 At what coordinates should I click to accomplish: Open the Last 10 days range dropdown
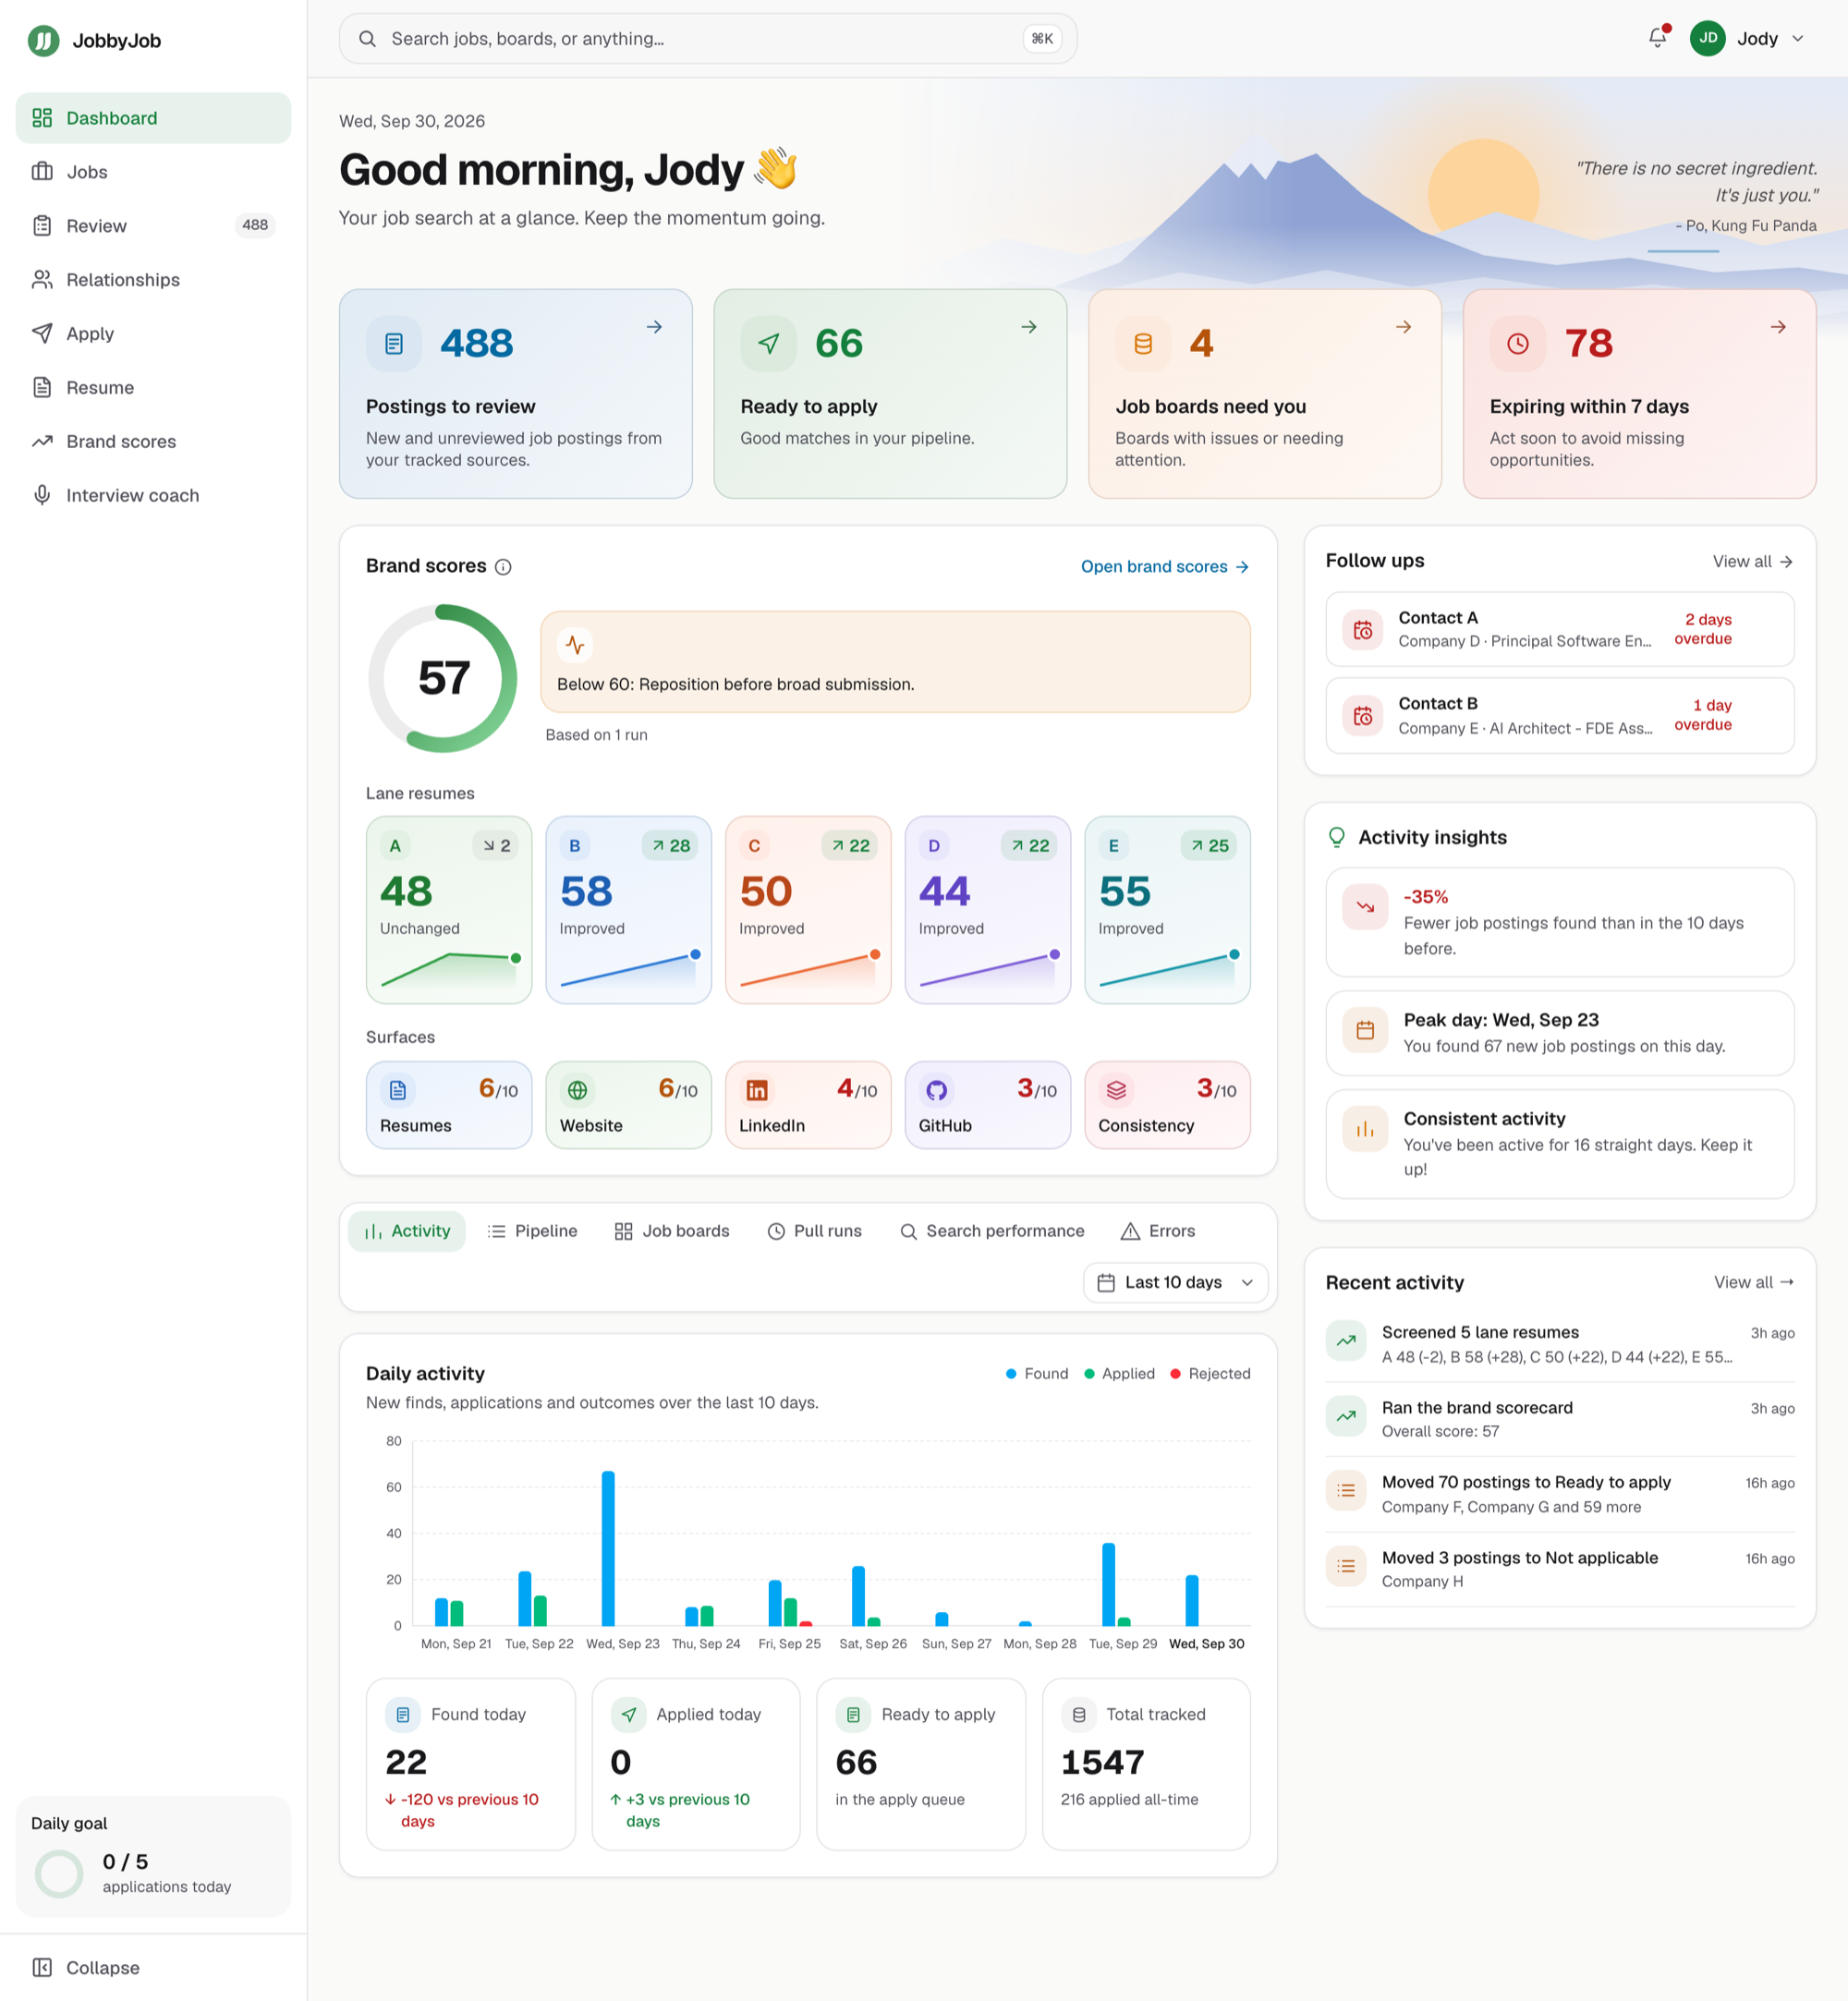pyautogui.click(x=1175, y=1282)
